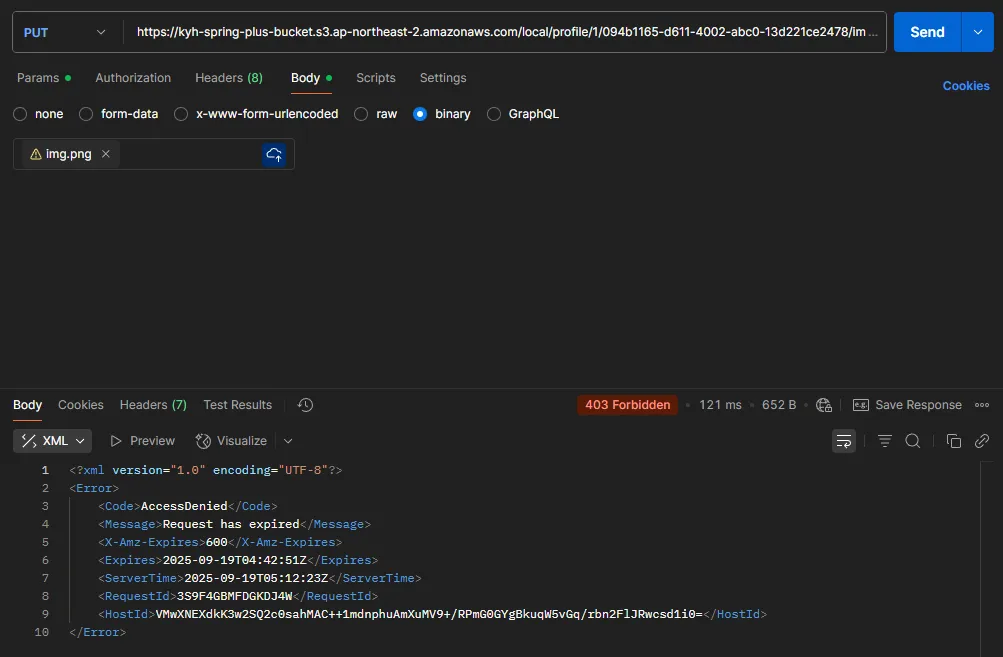Search the response body with magnifier icon

[913, 441]
